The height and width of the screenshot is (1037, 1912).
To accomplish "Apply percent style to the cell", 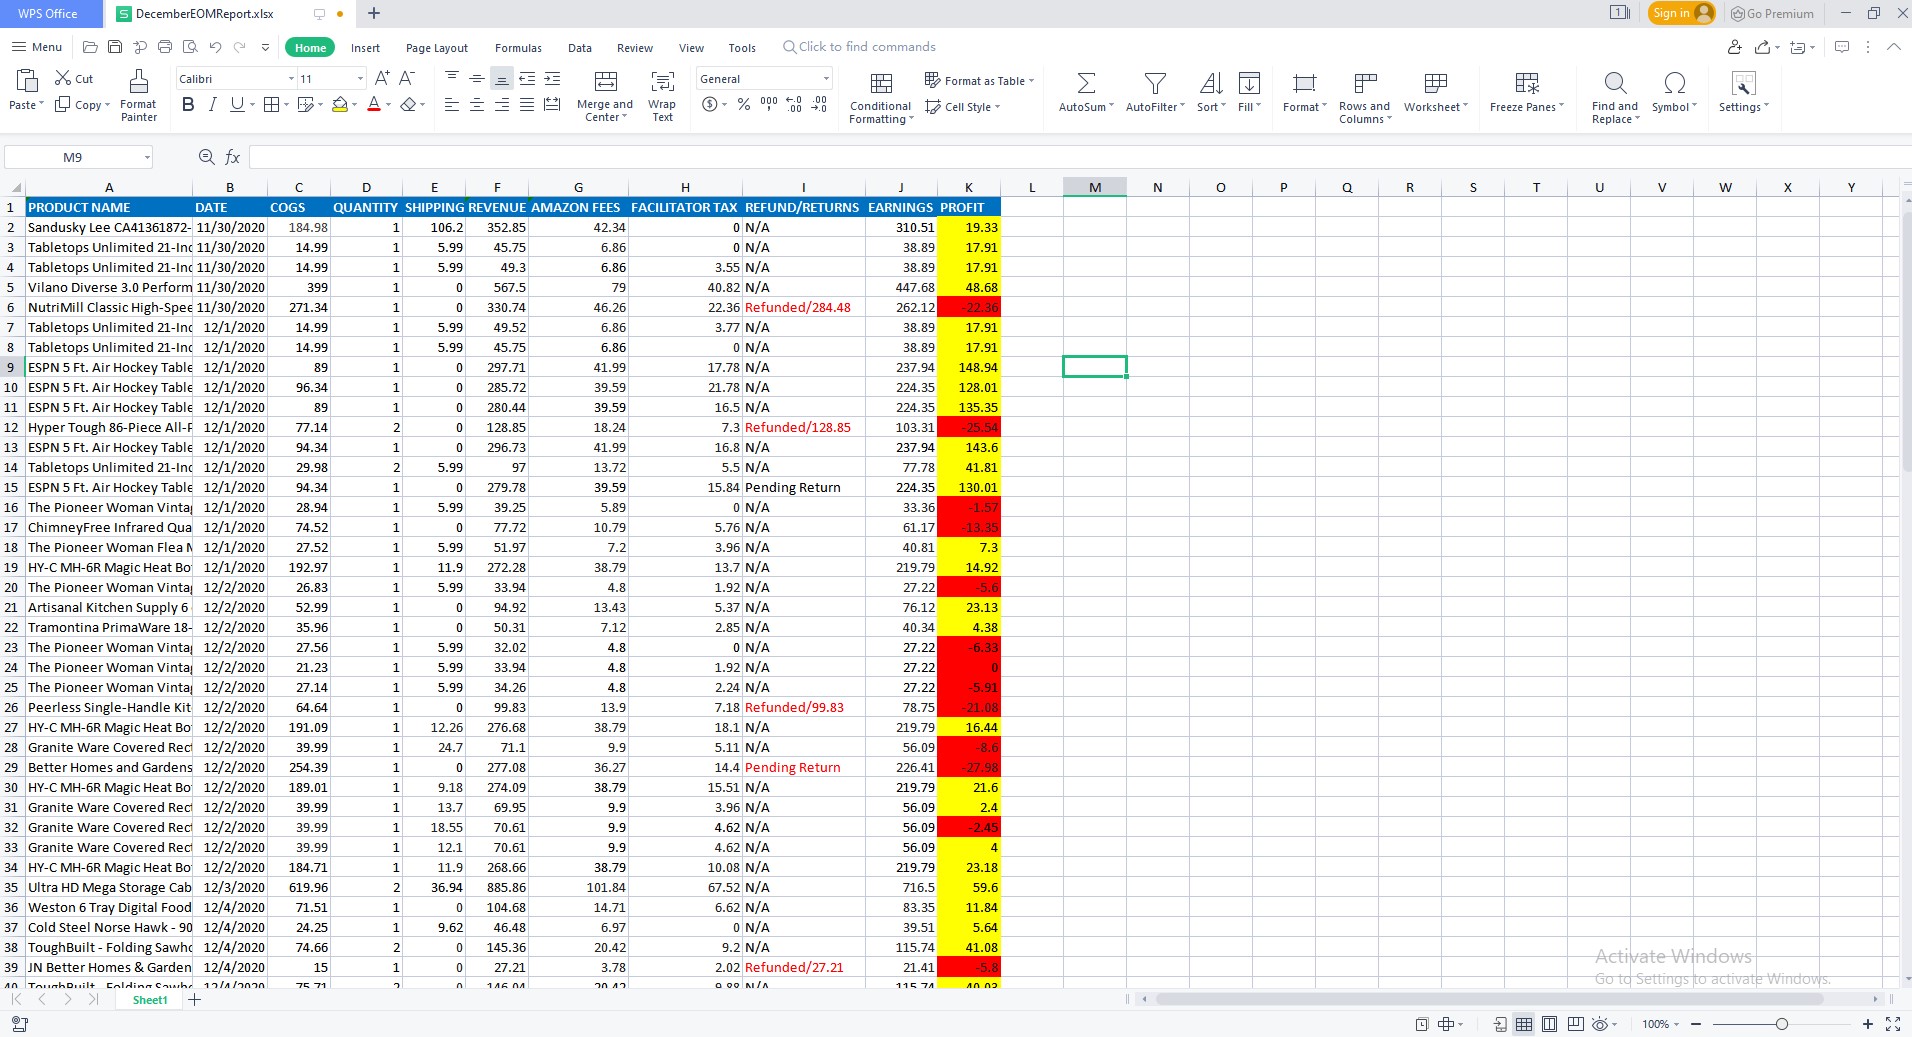I will [x=744, y=104].
